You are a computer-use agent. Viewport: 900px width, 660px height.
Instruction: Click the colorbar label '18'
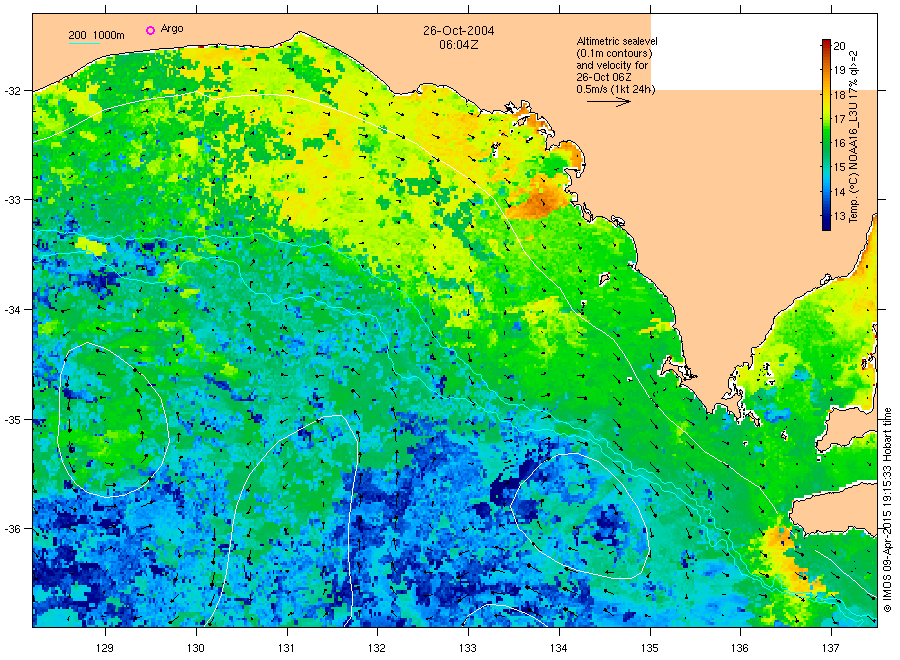pyautogui.click(x=839, y=95)
